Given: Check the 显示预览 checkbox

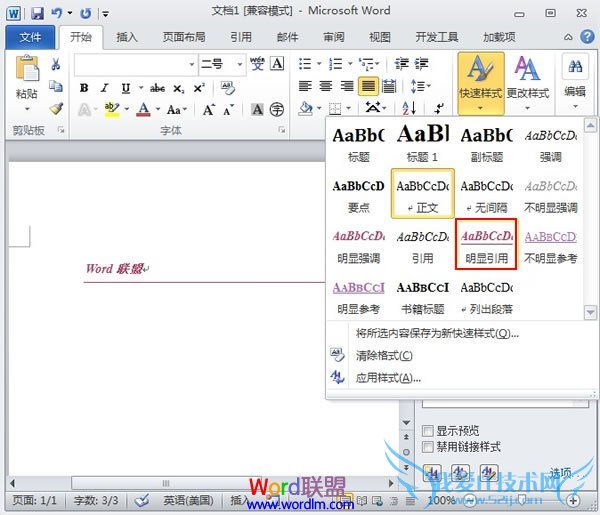Looking at the screenshot, I should click(x=428, y=431).
